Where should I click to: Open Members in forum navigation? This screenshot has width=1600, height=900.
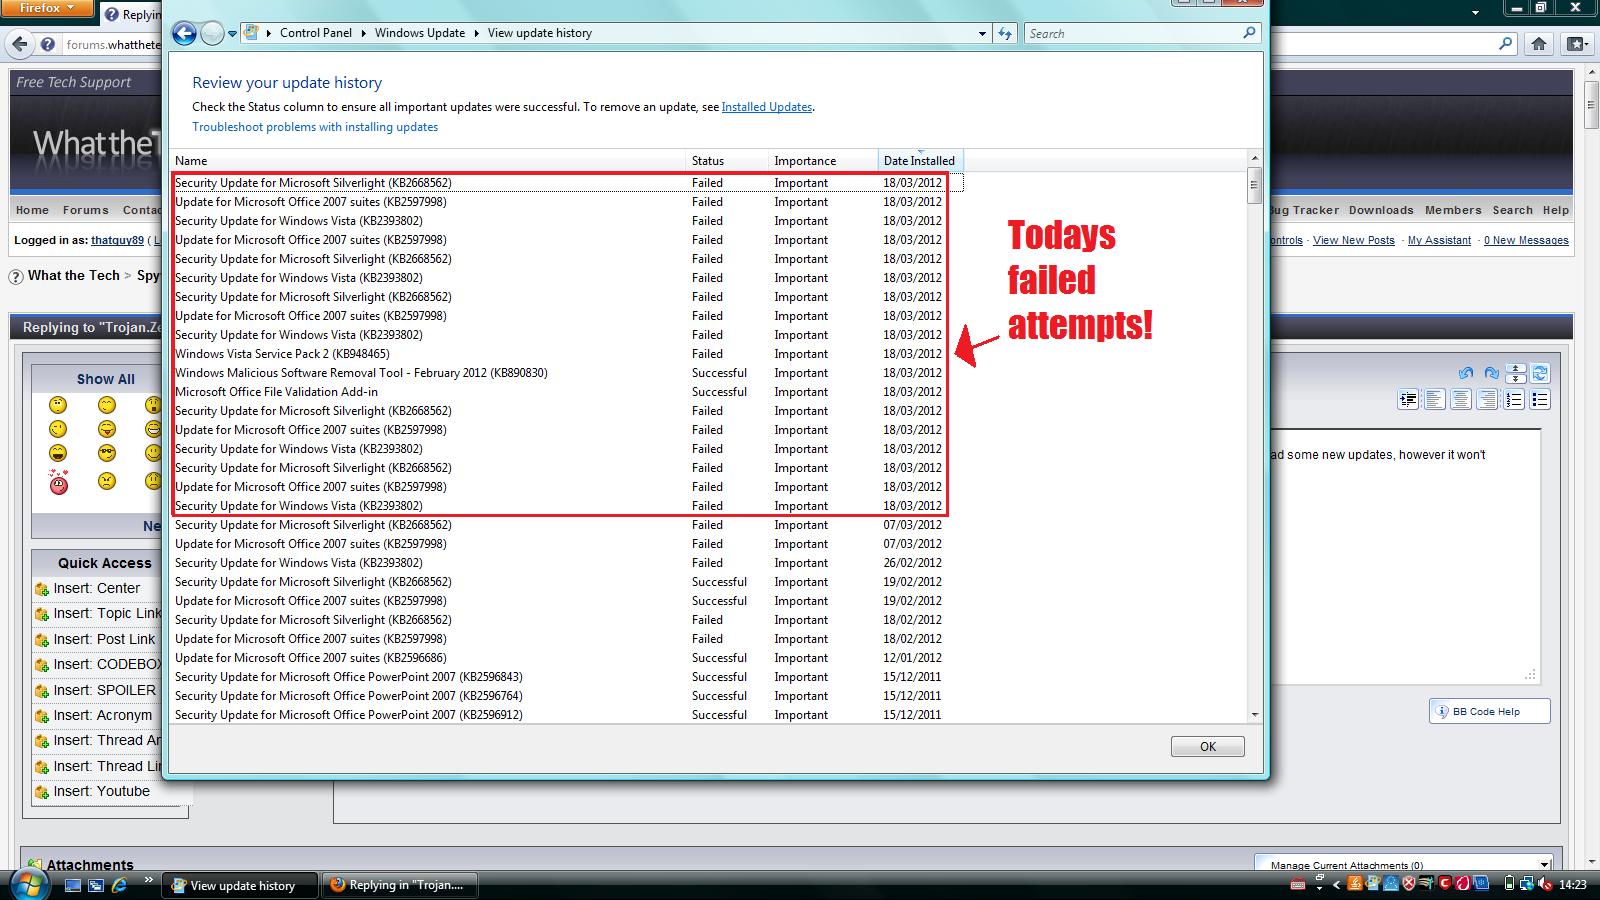(1453, 210)
